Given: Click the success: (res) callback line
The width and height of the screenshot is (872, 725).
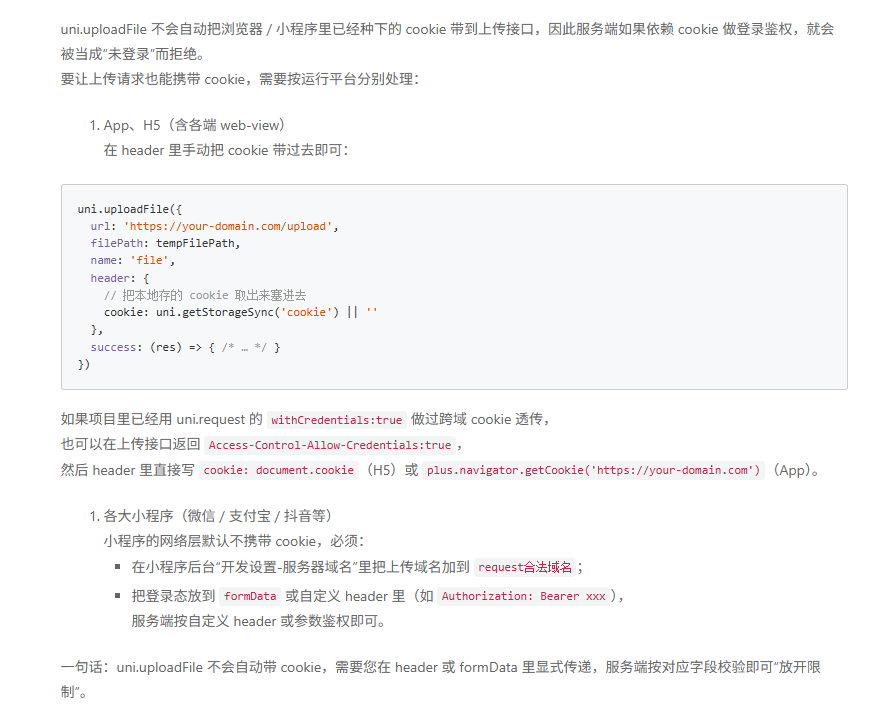Looking at the screenshot, I should (x=185, y=347).
